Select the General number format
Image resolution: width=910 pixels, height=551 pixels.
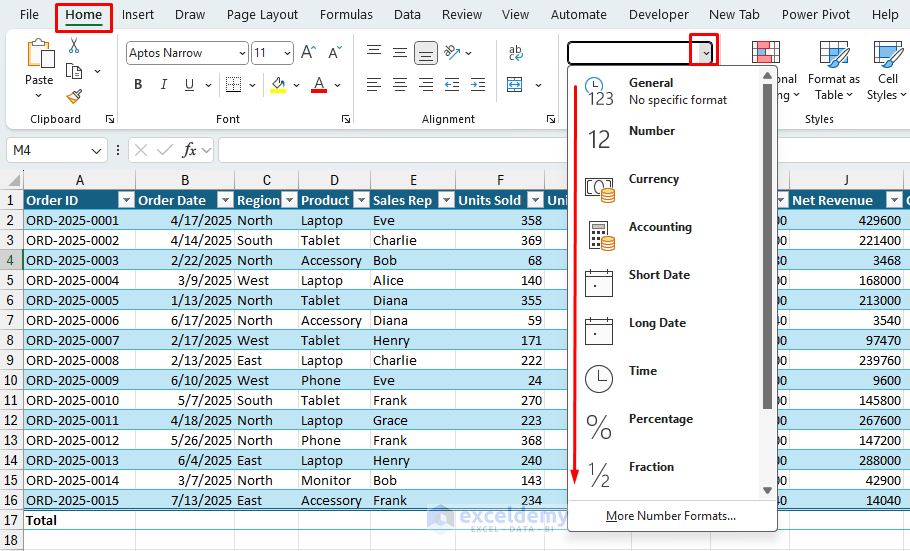[665, 91]
